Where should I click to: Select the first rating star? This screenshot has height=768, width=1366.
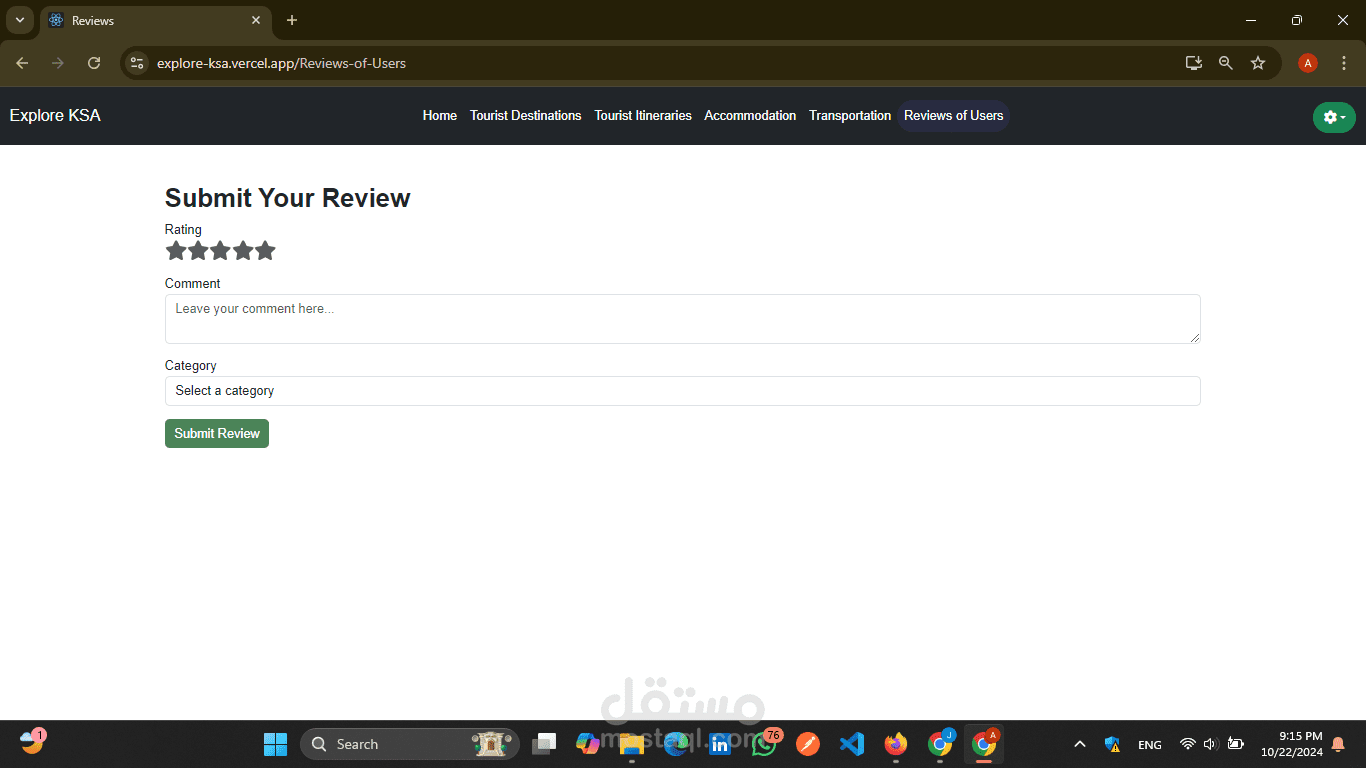pos(176,251)
